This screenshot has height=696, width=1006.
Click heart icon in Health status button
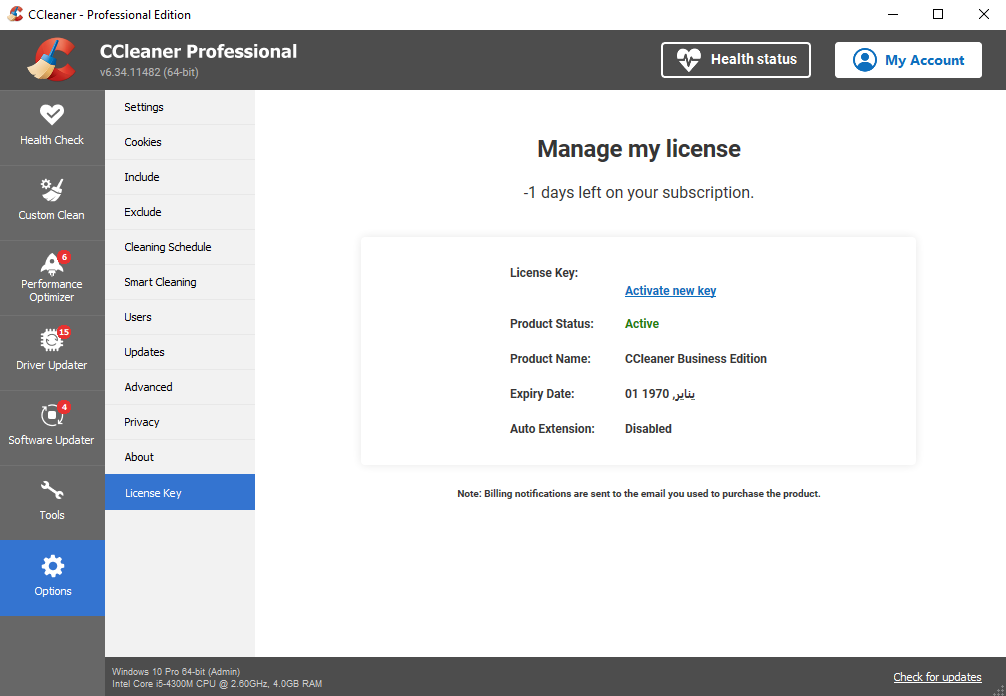688,60
